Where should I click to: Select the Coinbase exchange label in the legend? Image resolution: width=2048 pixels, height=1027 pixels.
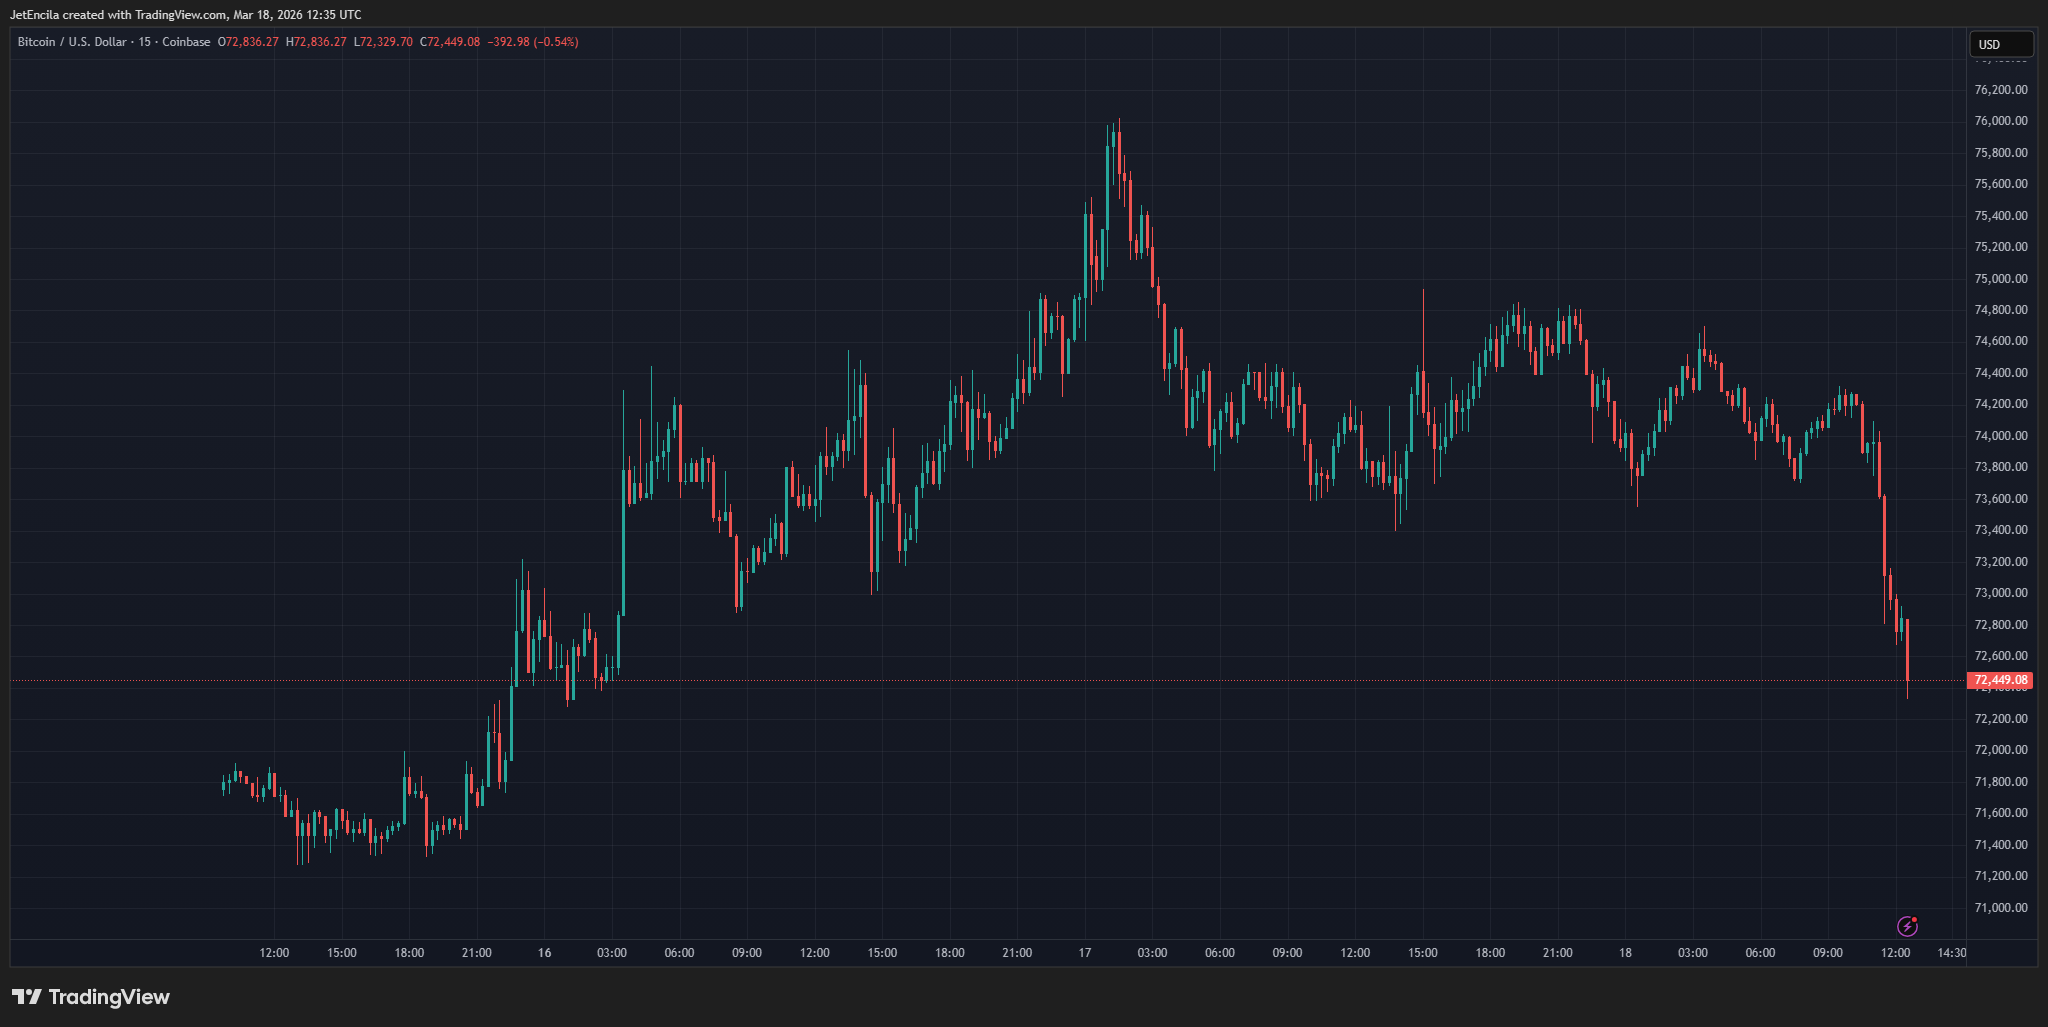pos(186,42)
